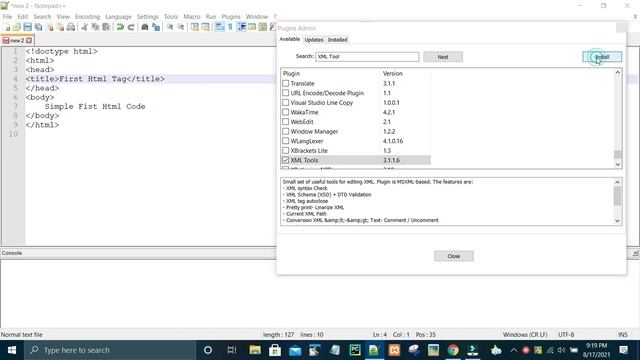
Task: Open the File menu
Action: tap(7, 17)
